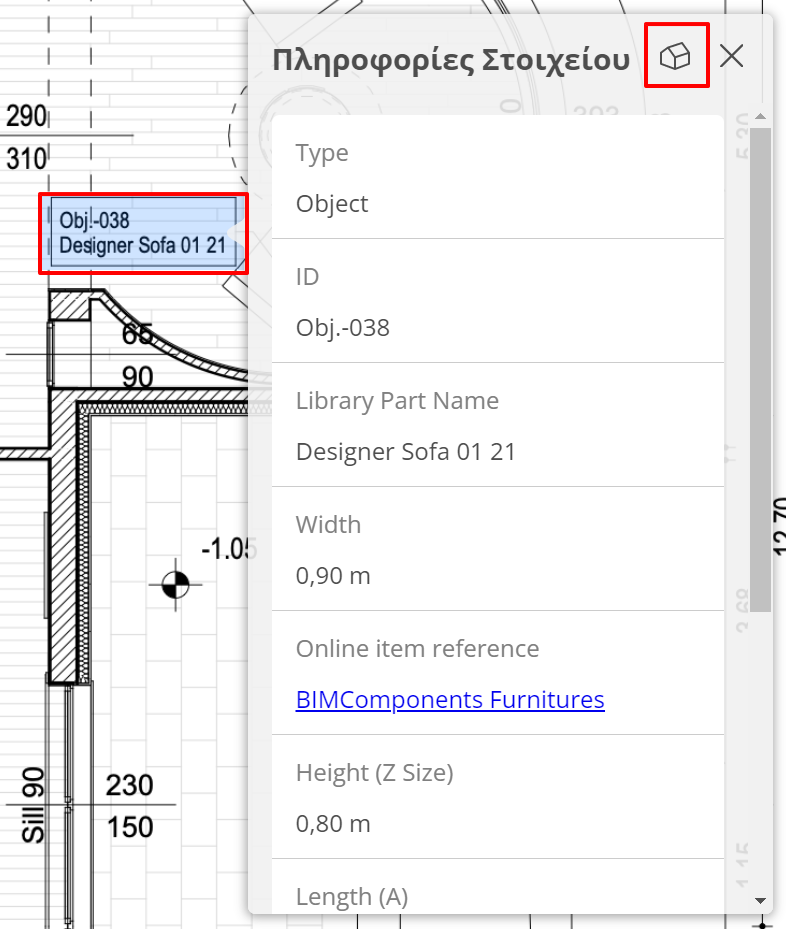Click the '310' dimension on floor plan
Screen dimensions: 786x929
(27, 159)
